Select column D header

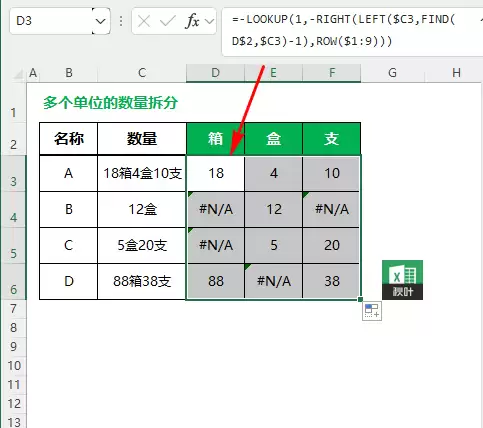point(215,73)
